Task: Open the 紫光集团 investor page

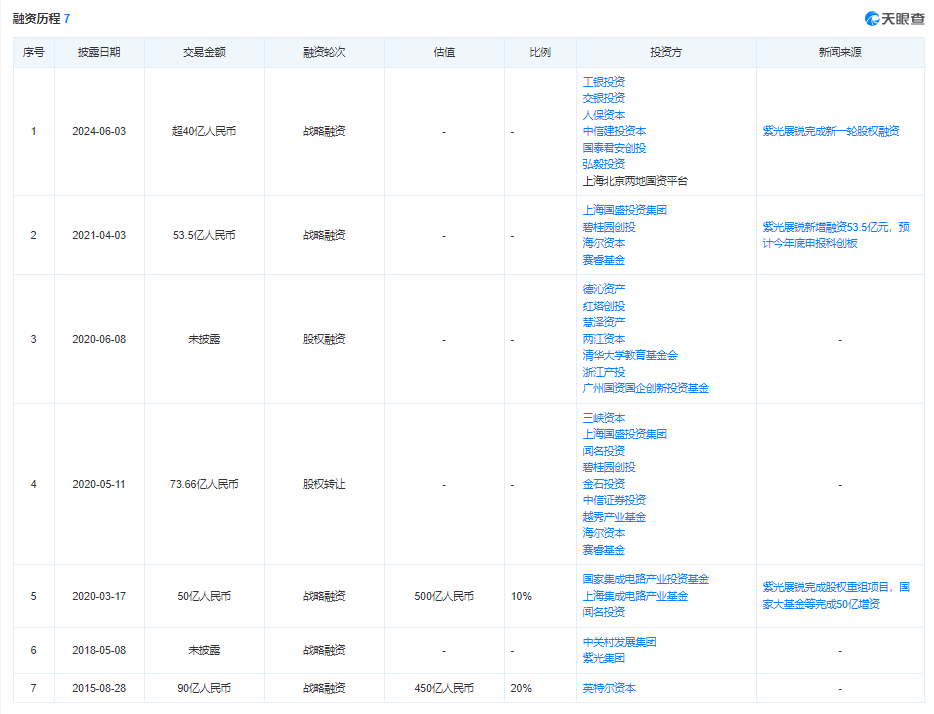Action: pyautogui.click(x=603, y=658)
